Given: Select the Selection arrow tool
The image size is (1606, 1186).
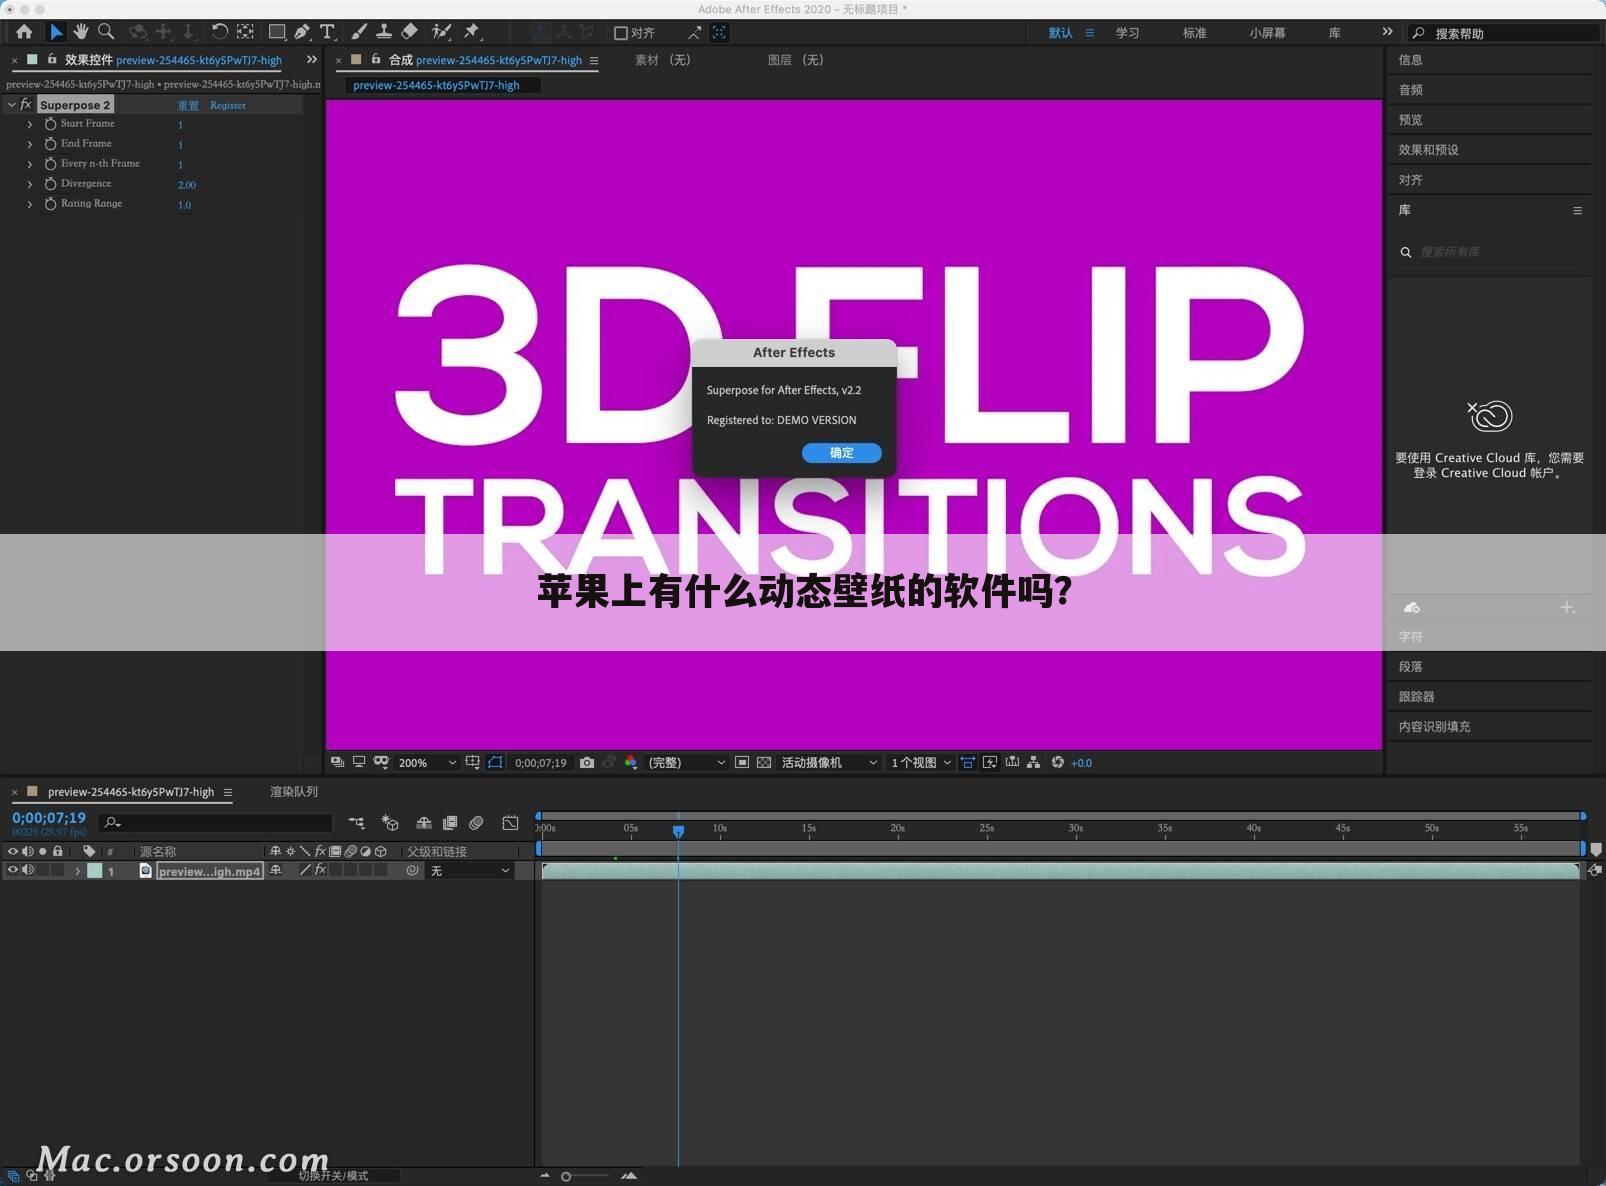Looking at the screenshot, I should [x=56, y=32].
